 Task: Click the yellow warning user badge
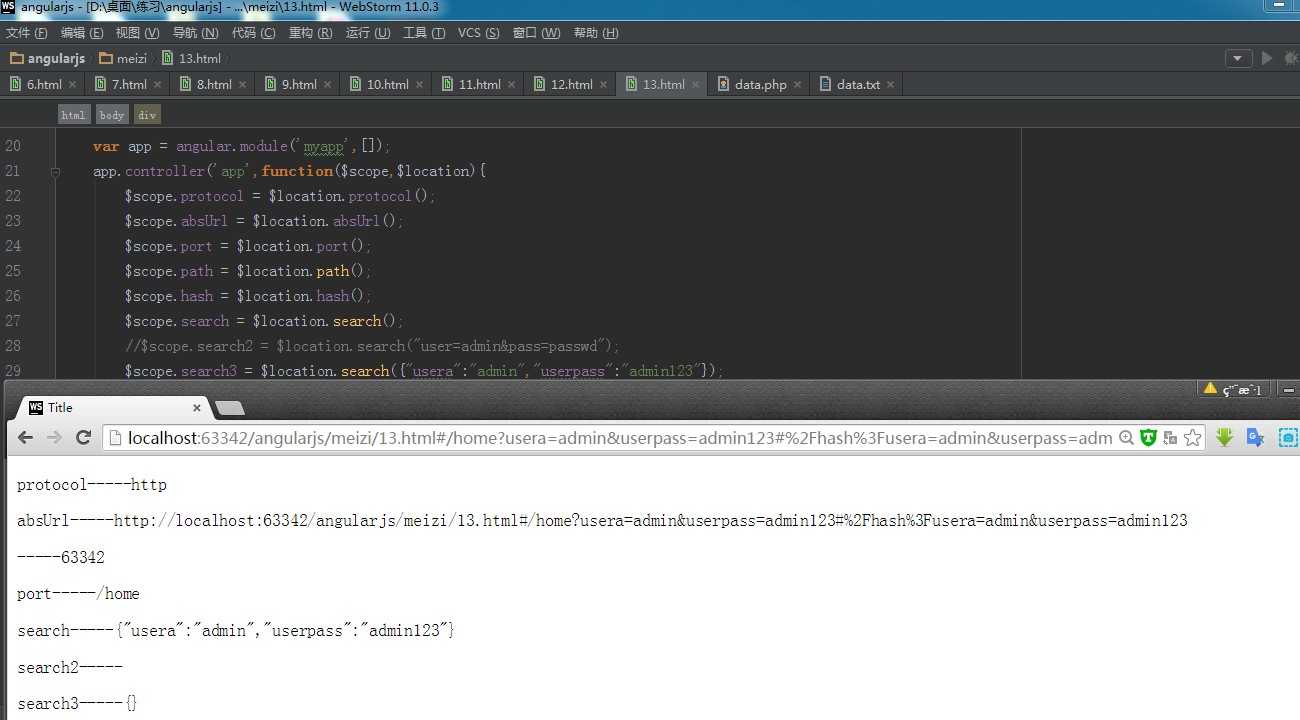[1233, 389]
